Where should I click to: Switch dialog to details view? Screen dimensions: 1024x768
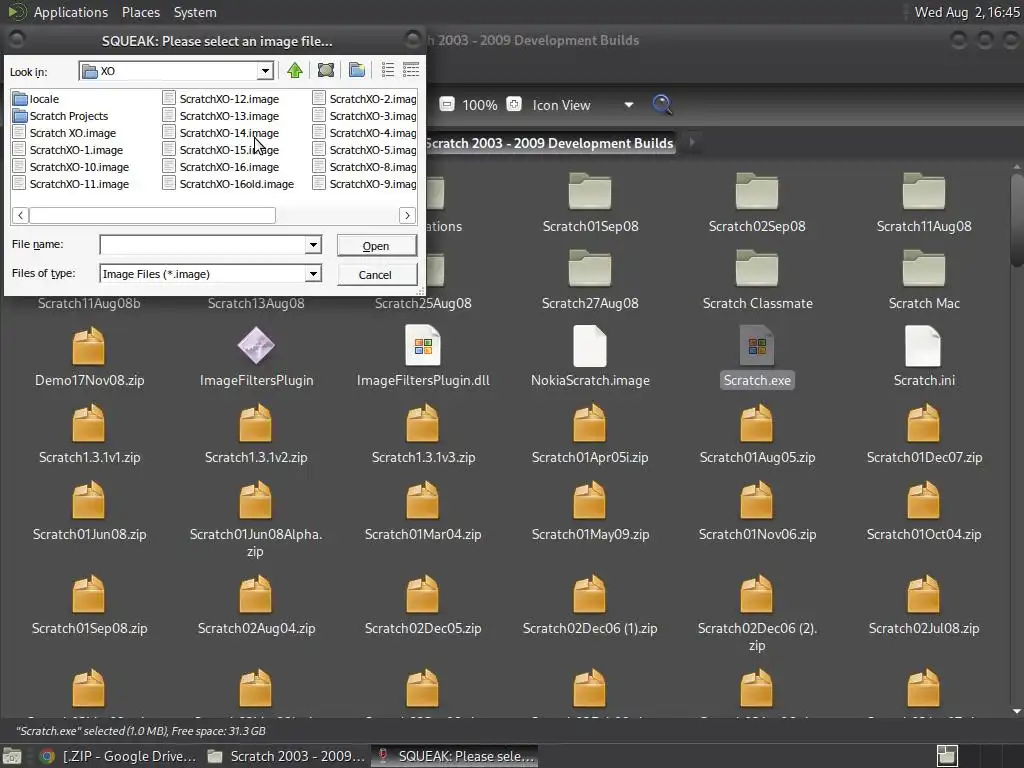point(411,70)
